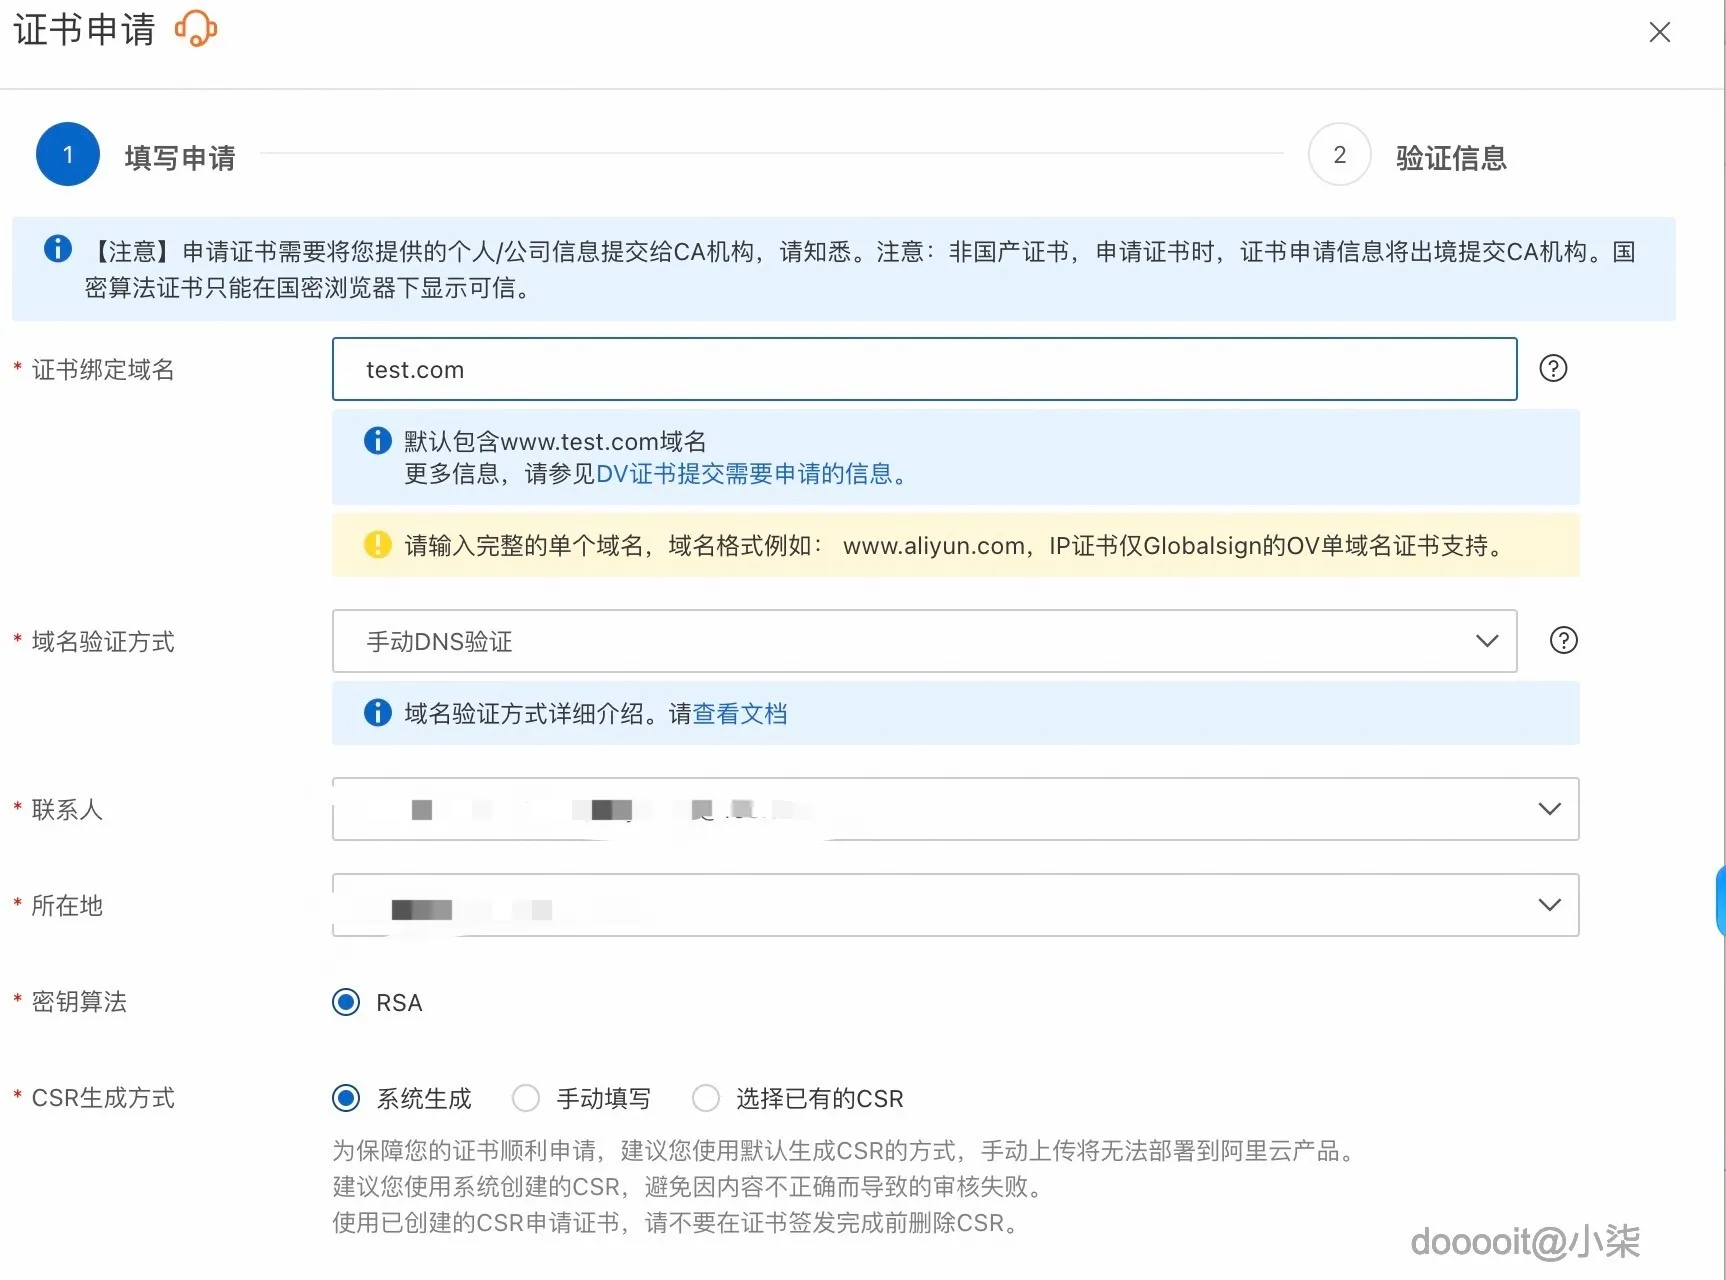
Task: Click the info icon beside 域名验证方式详细介绍
Action: point(376,712)
